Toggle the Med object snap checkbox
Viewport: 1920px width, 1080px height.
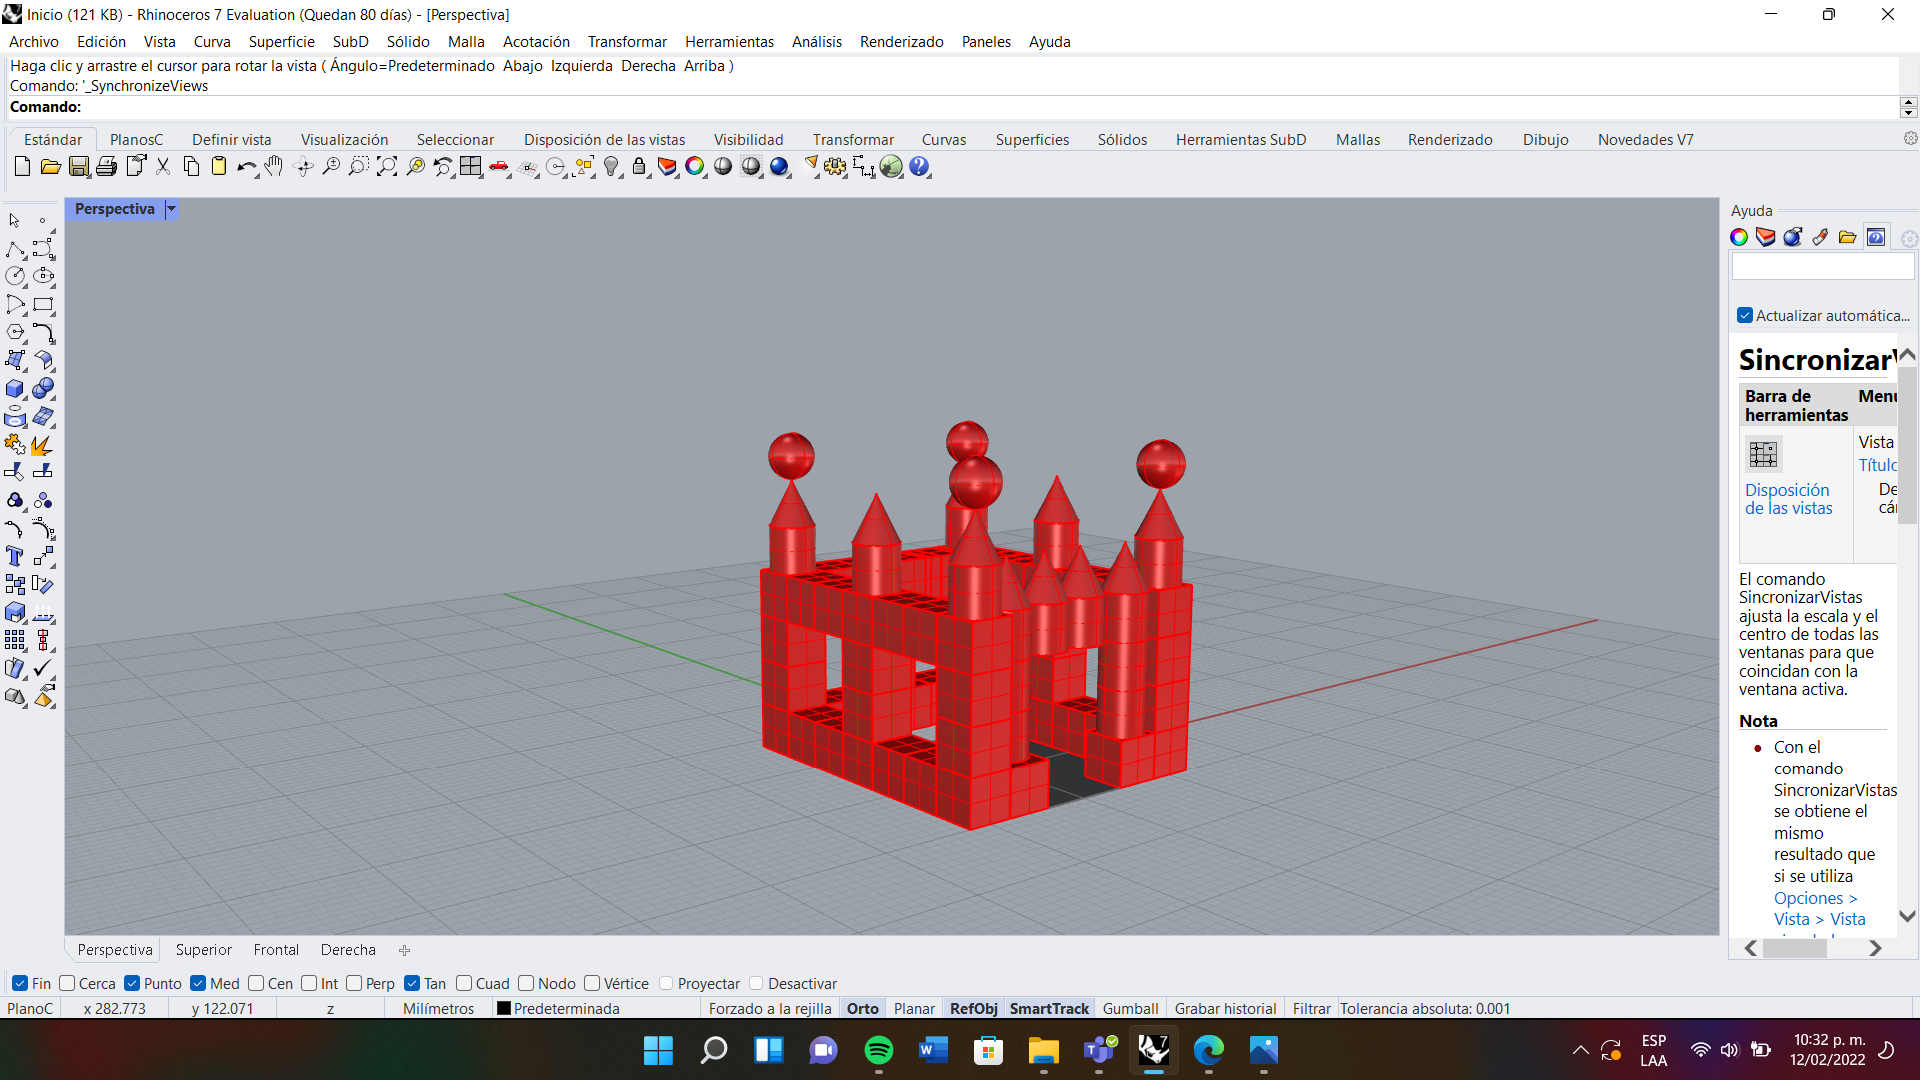pyautogui.click(x=198, y=983)
